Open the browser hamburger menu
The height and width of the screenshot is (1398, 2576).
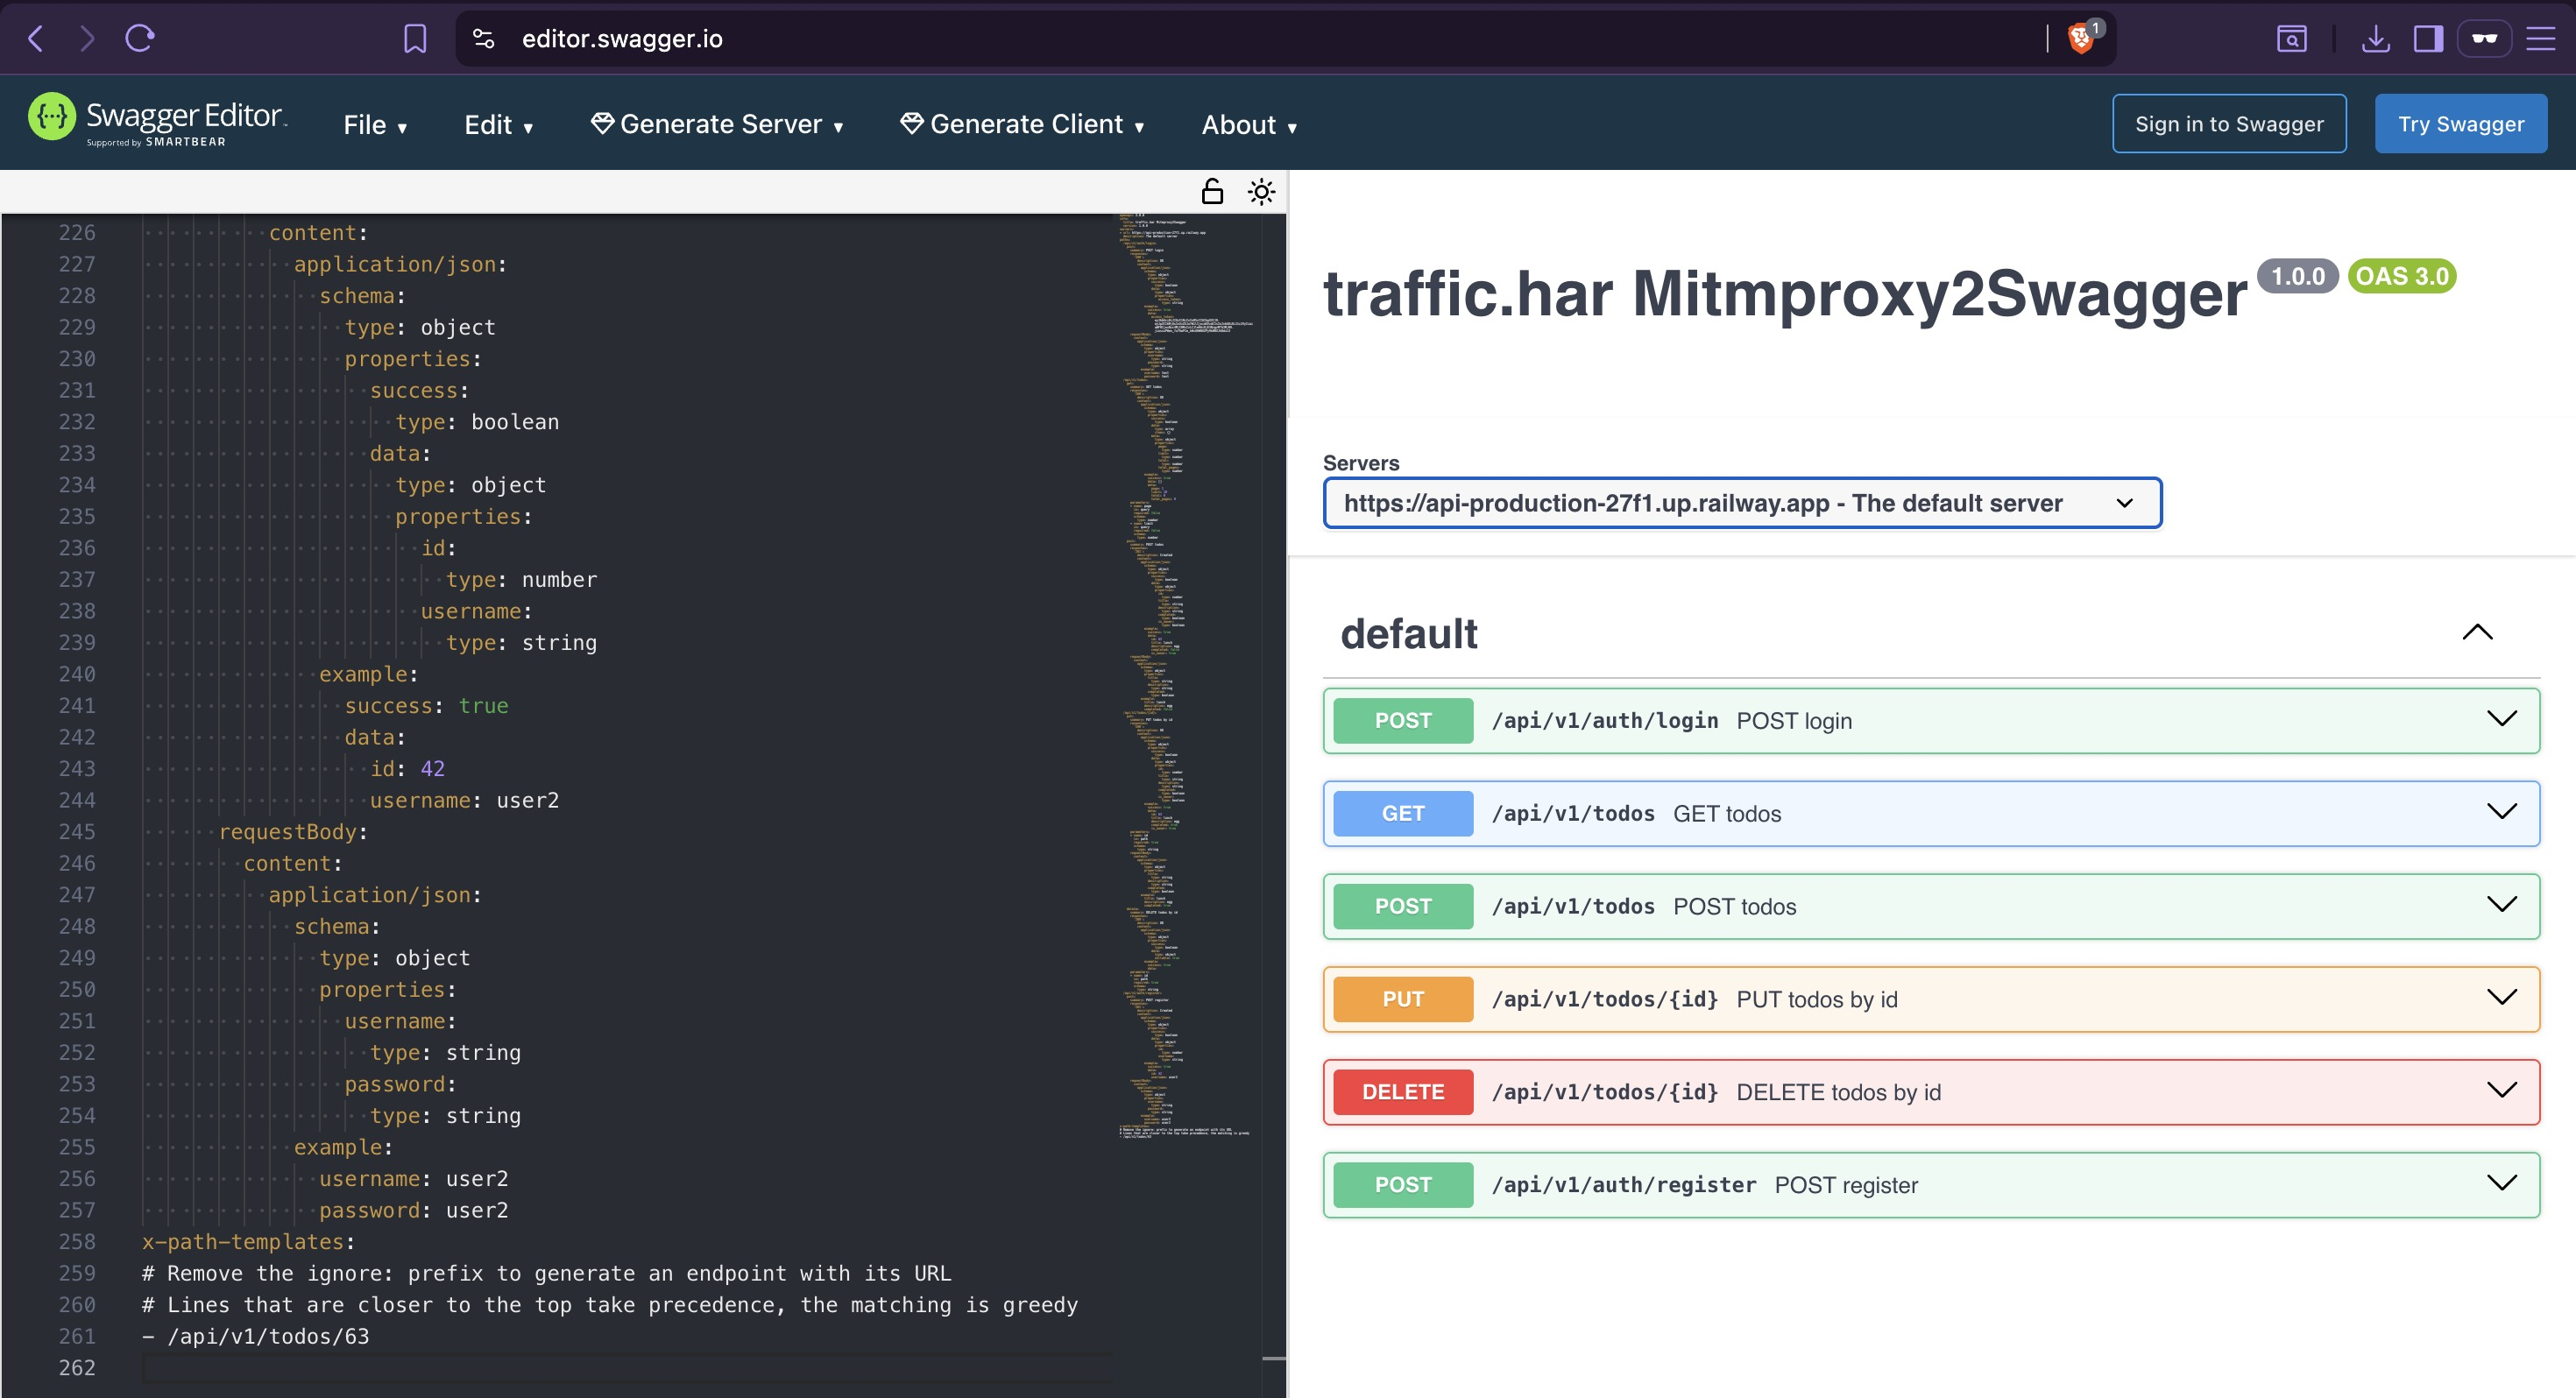2541,39
